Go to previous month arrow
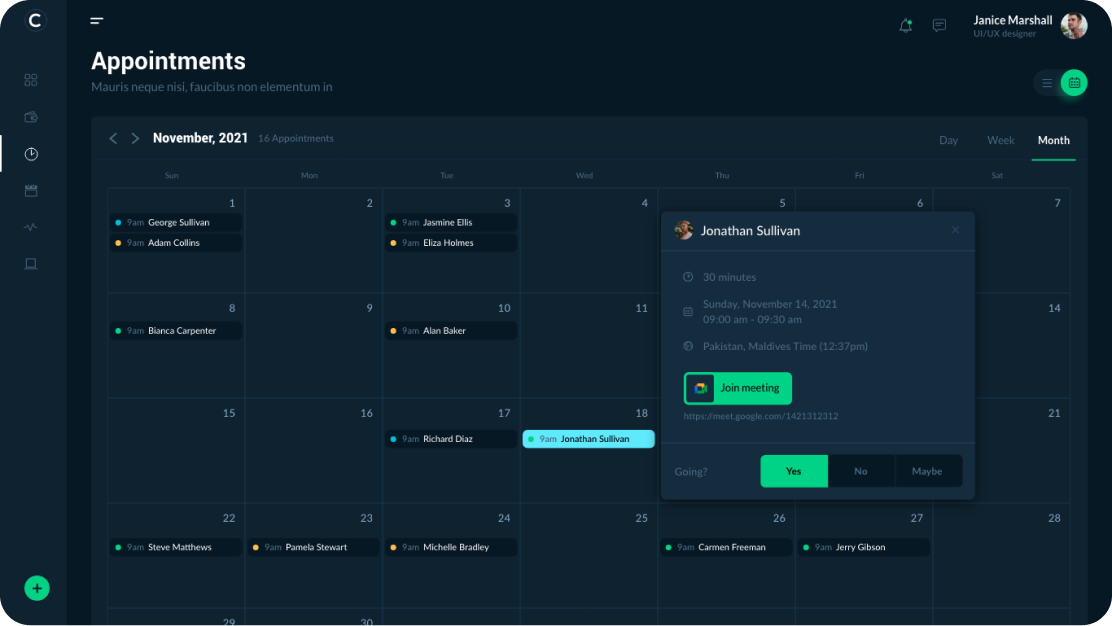 [x=113, y=138]
